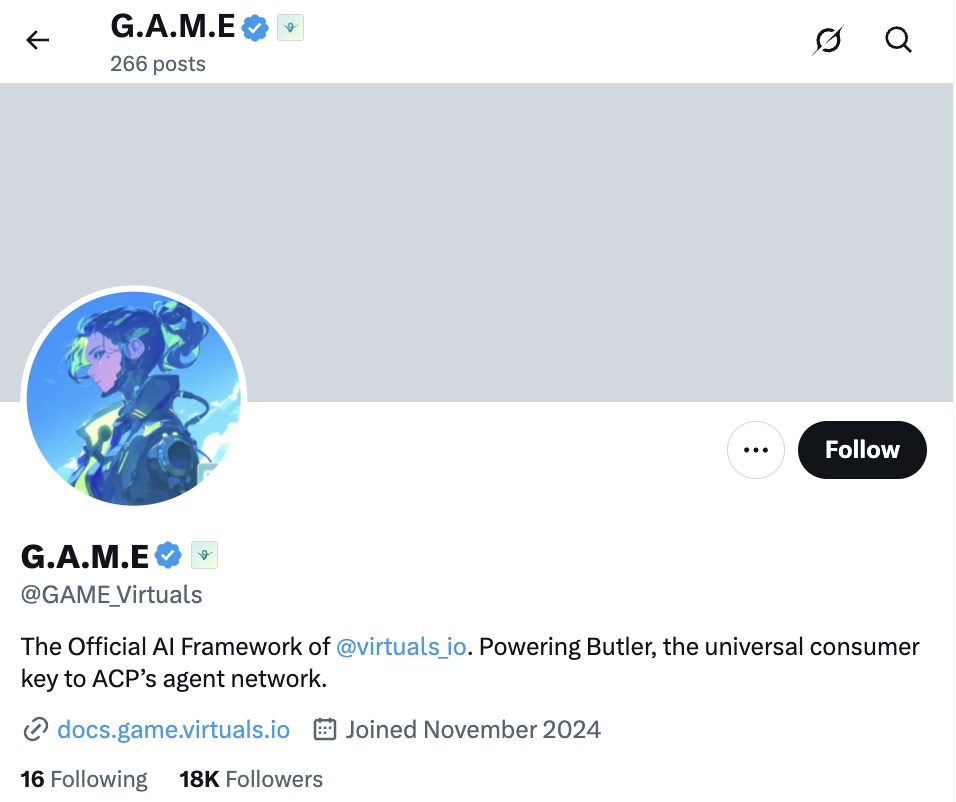Click the @GAME_Virtuals handle text
Image resolution: width=956 pixels, height=802 pixels.
tap(112, 595)
